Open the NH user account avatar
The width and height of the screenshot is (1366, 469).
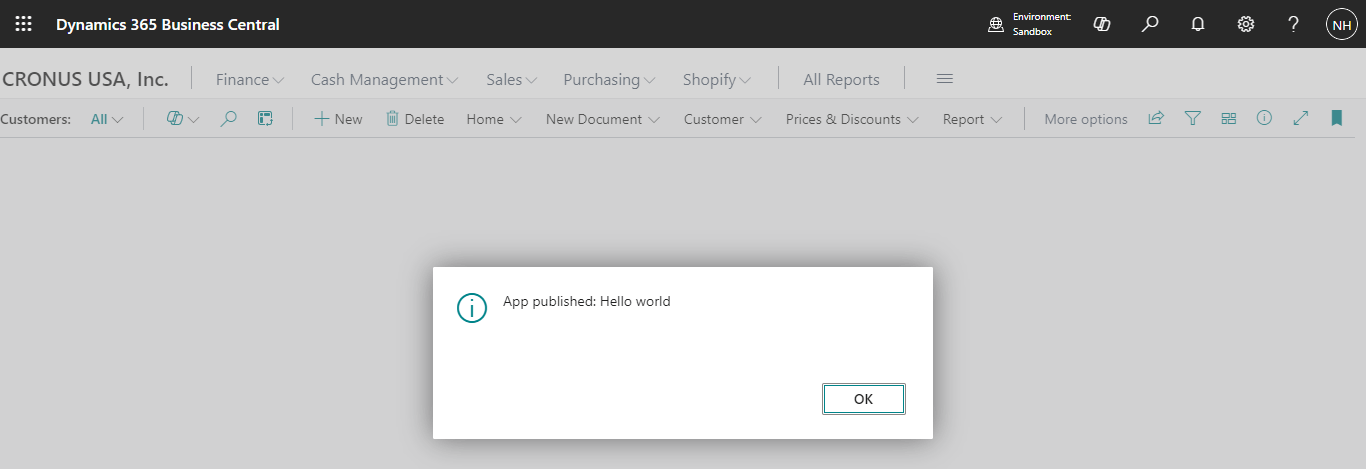coord(1342,24)
